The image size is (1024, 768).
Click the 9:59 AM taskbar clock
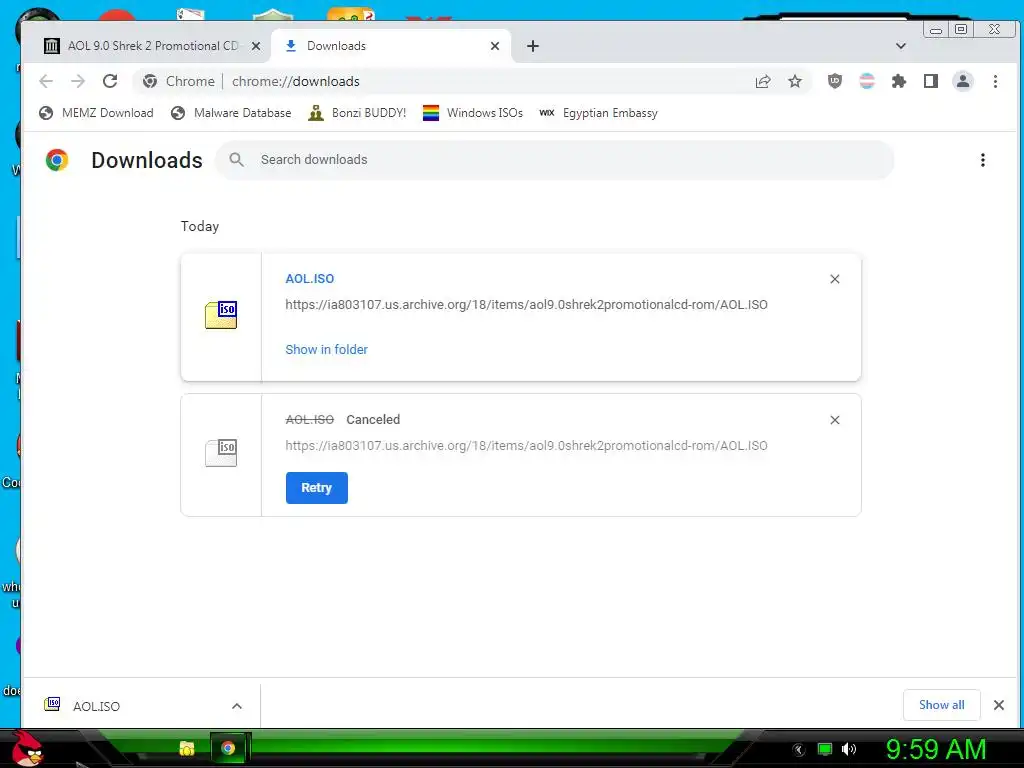tap(936, 749)
